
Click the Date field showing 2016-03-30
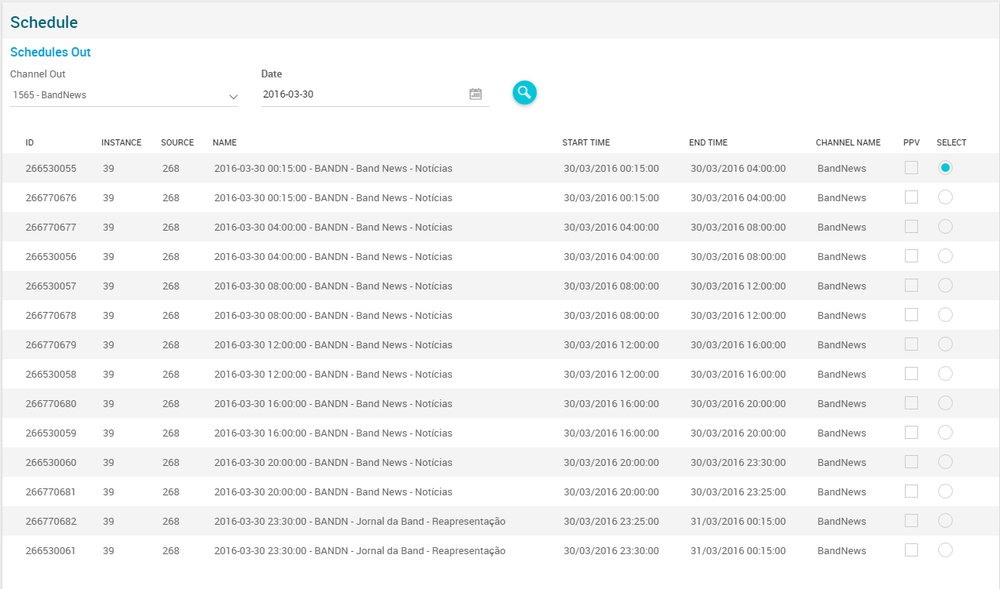point(360,94)
